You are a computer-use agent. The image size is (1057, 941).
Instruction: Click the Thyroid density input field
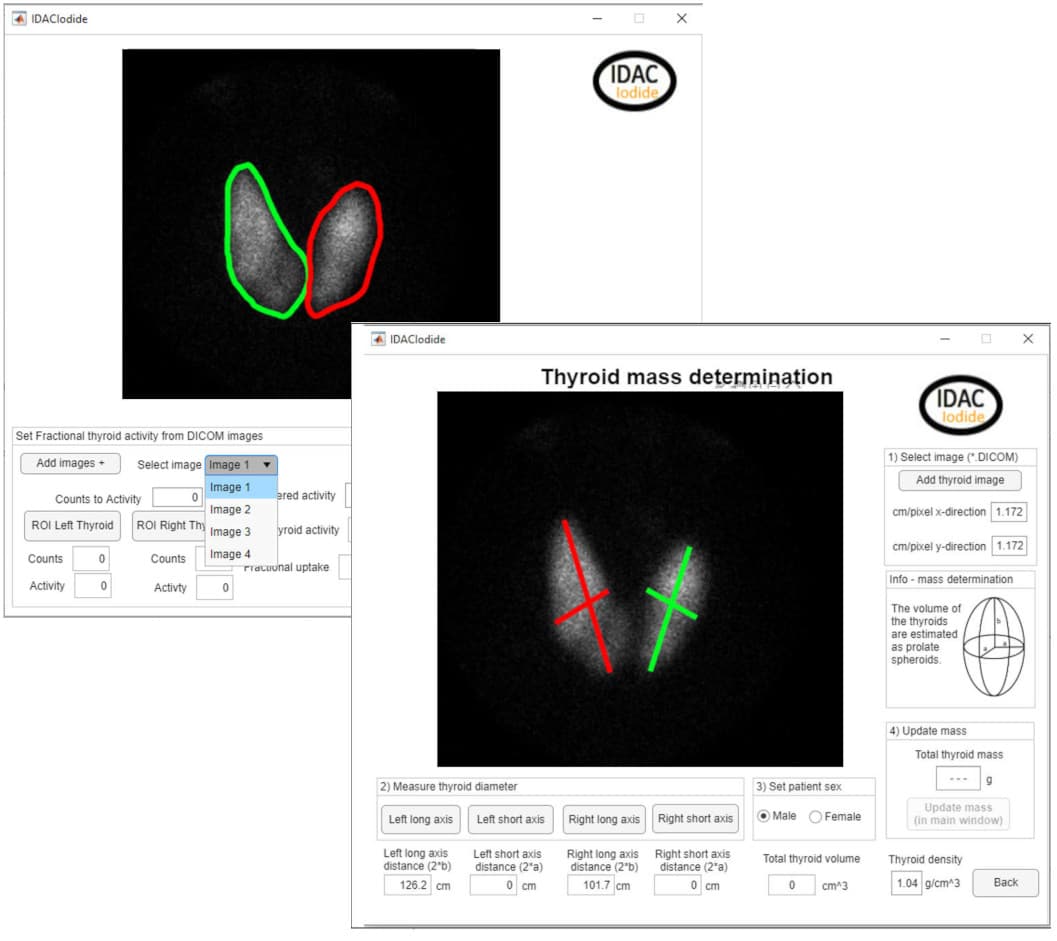(x=907, y=883)
